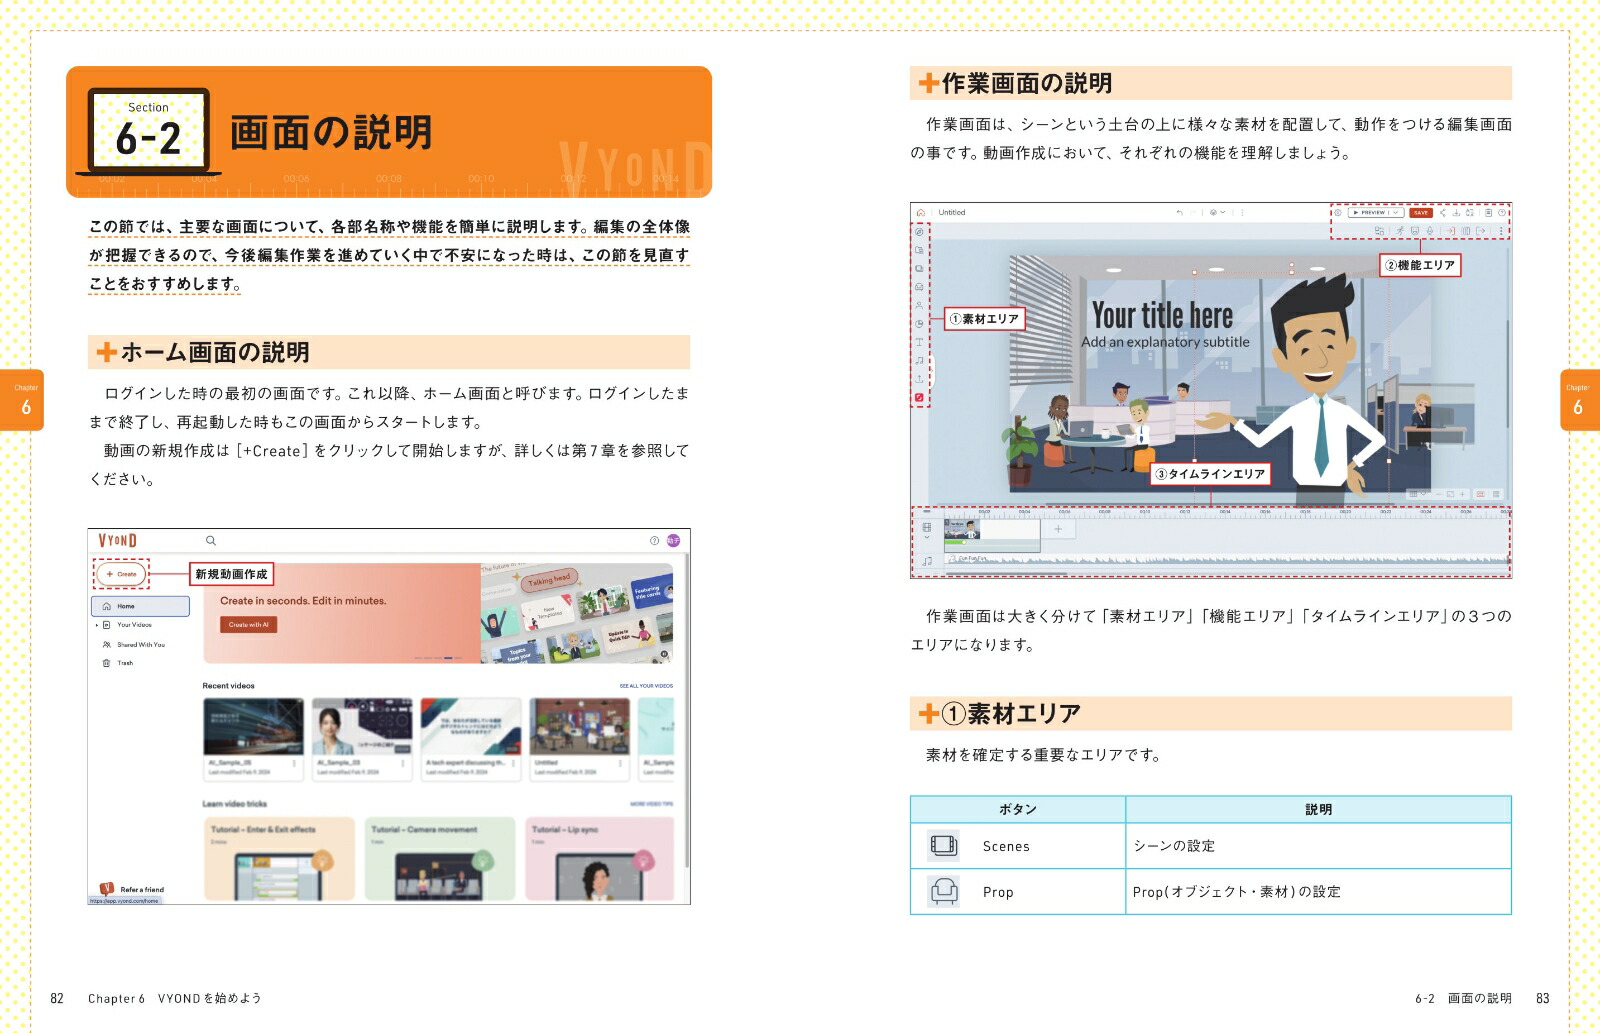1600x1033 pixels.
Task: Open the Character person icon in asset sidebar
Action: 919,305
